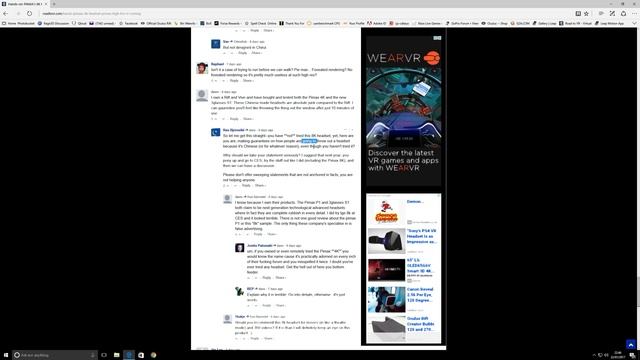Click the green creature commenter avatar
640x360 pixels.
point(240,291)
